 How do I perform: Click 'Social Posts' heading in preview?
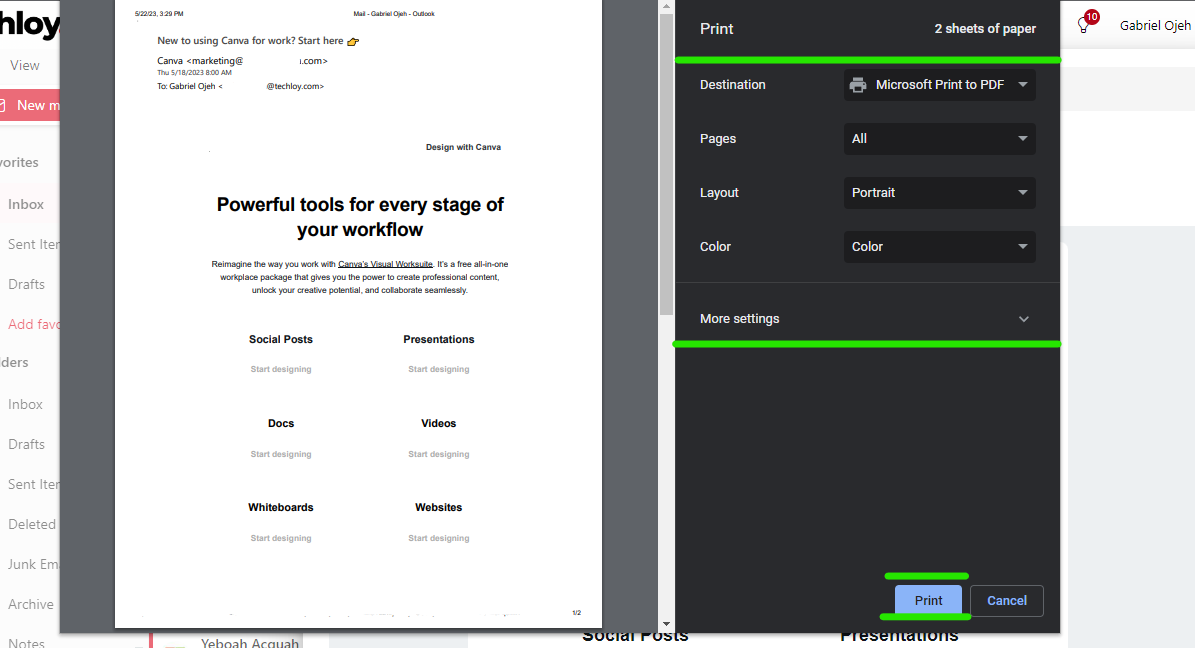point(280,339)
